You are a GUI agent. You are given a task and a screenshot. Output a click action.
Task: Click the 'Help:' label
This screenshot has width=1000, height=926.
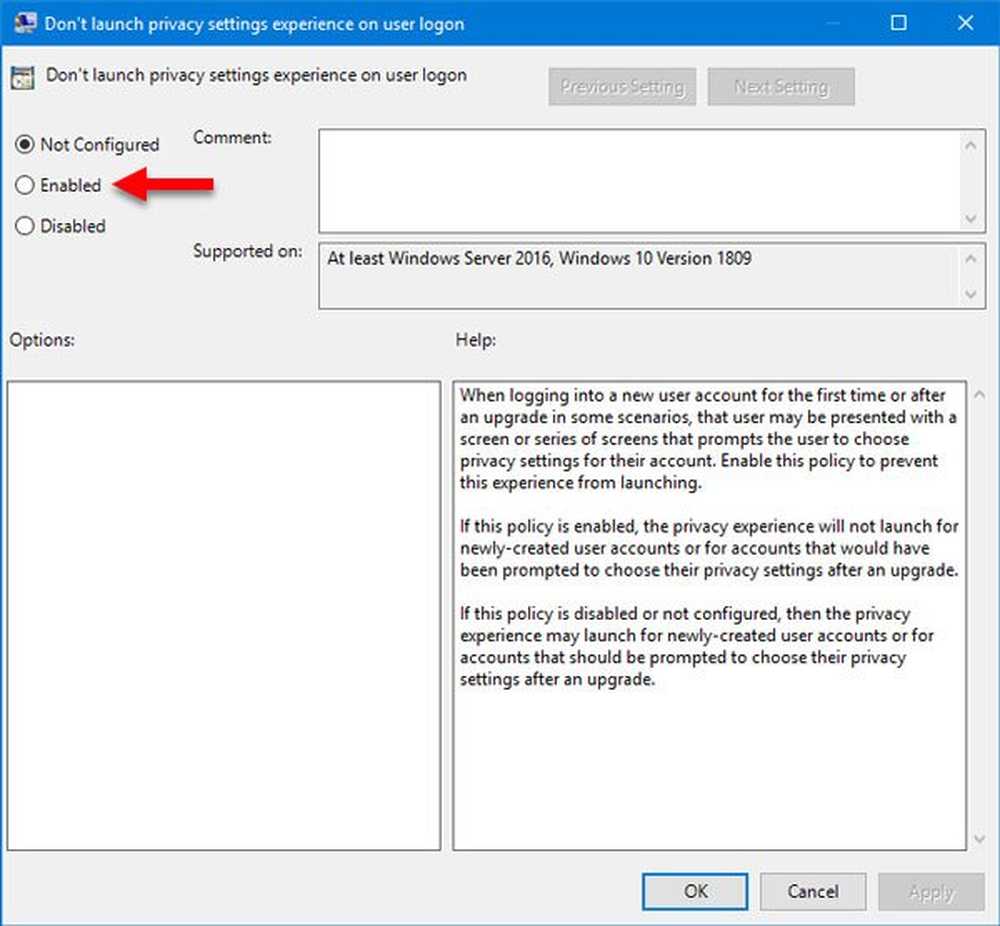point(476,340)
